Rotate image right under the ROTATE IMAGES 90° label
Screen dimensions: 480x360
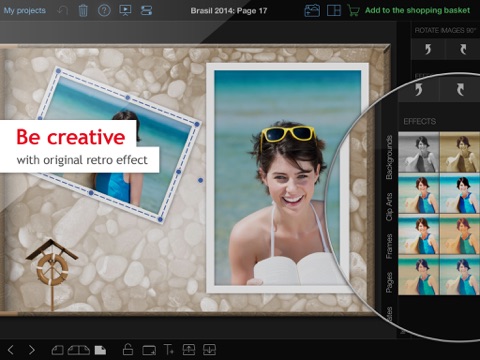pos(463,49)
